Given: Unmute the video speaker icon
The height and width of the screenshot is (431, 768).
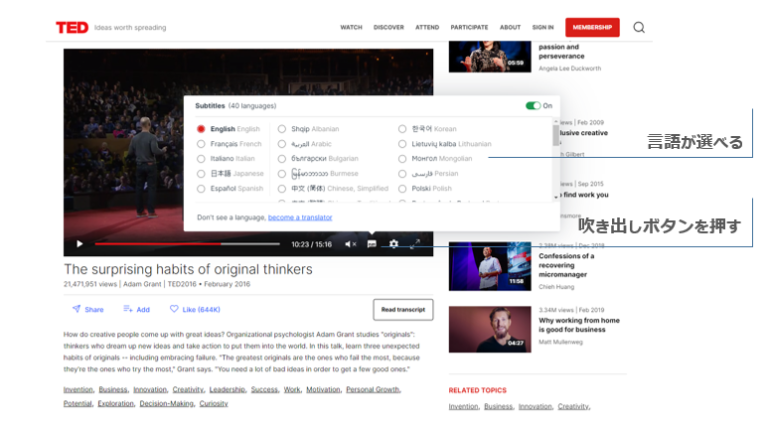Looking at the screenshot, I should coord(350,244).
